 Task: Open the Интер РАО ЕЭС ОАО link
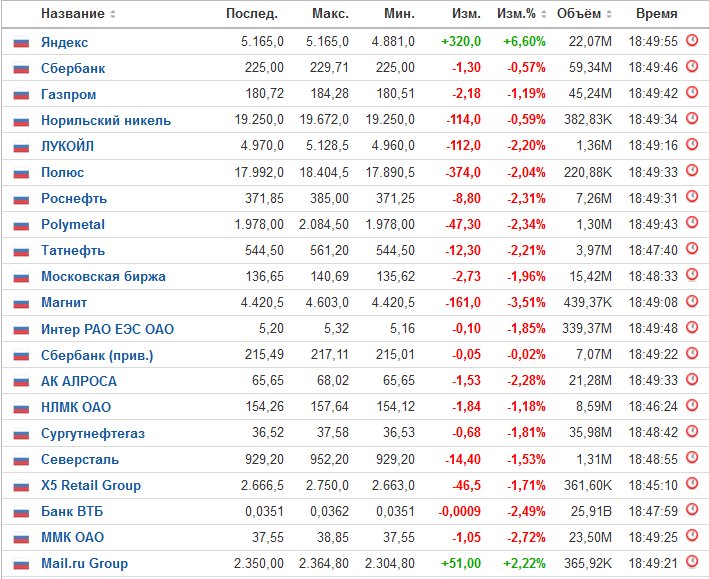tap(107, 329)
